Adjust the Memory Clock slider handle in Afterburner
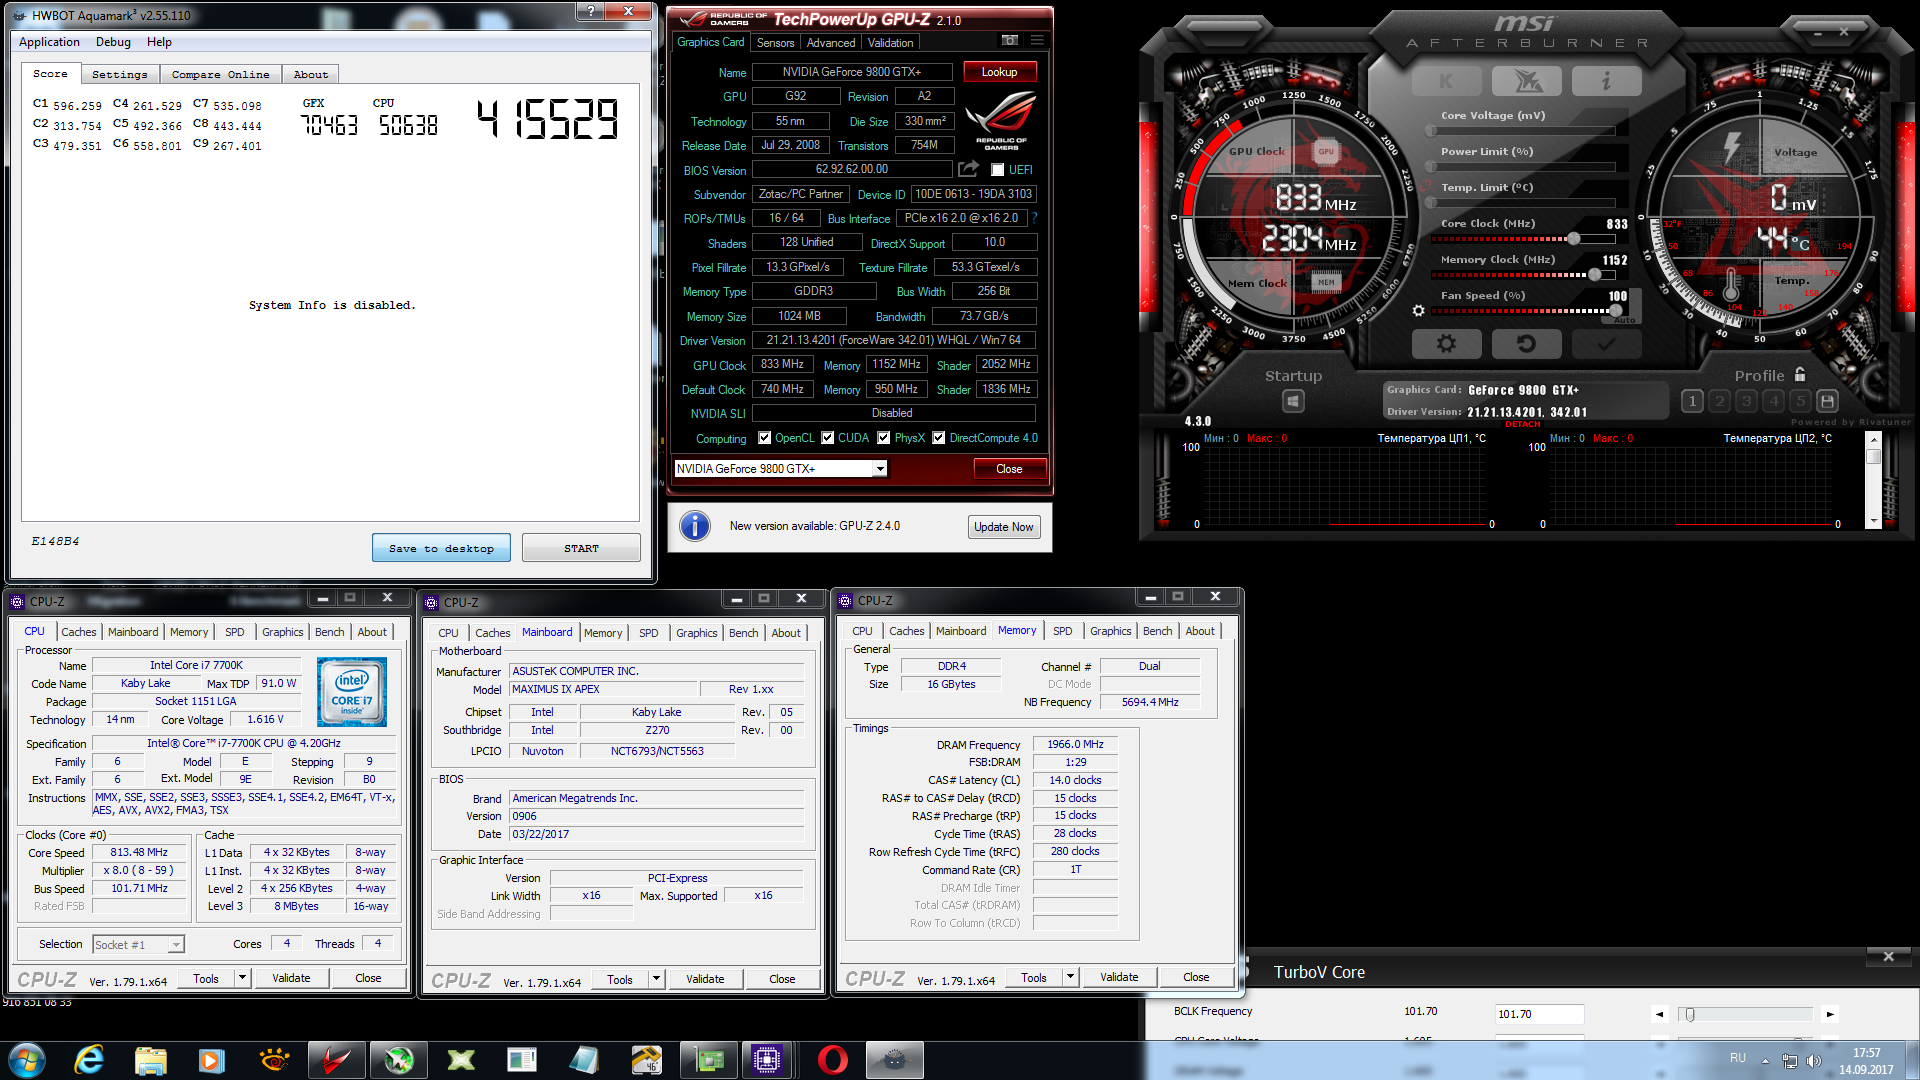Viewport: 1920px width, 1080px height. coord(1594,274)
